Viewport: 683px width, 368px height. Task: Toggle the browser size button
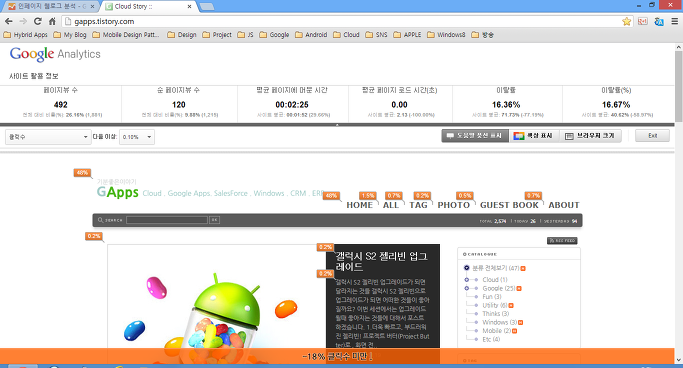click(590, 136)
